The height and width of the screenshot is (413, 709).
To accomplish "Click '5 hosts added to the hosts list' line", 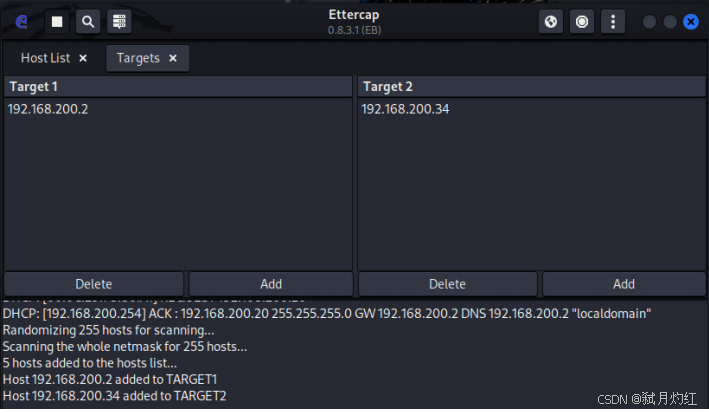I will pyautogui.click(x=90, y=363).
